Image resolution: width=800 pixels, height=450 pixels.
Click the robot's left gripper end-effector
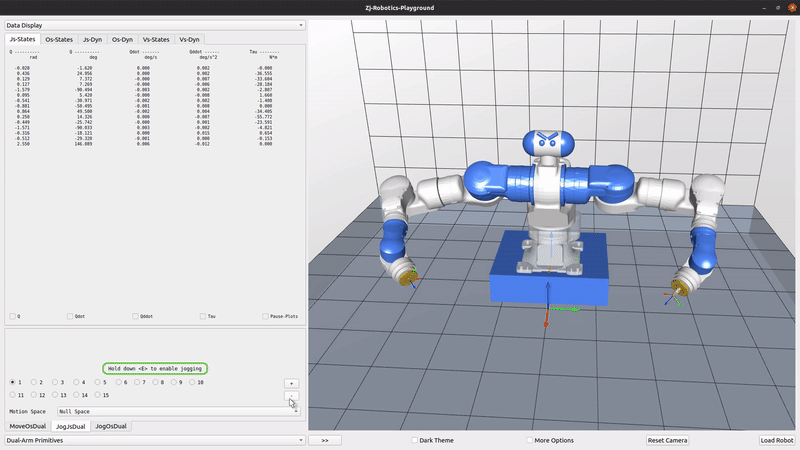click(x=405, y=274)
